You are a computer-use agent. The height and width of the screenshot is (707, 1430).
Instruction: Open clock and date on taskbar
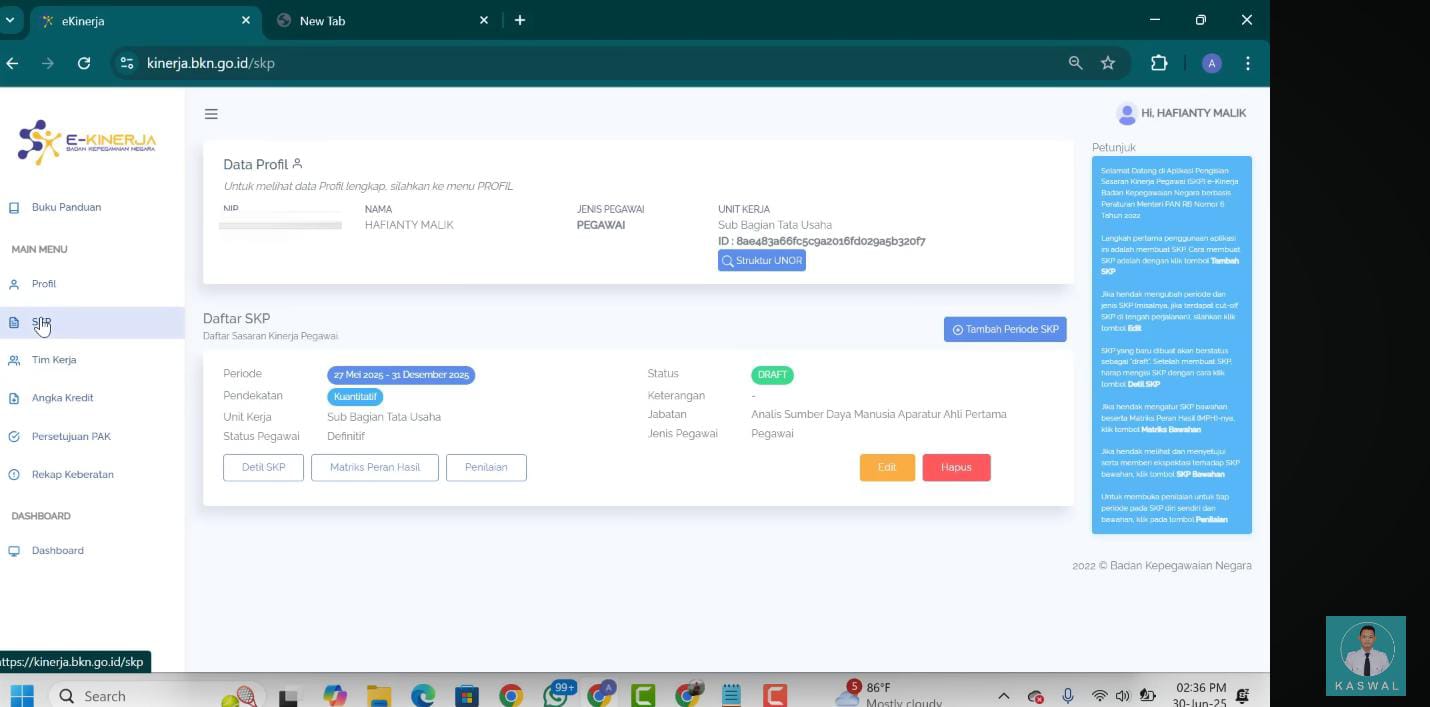[x=1201, y=695]
